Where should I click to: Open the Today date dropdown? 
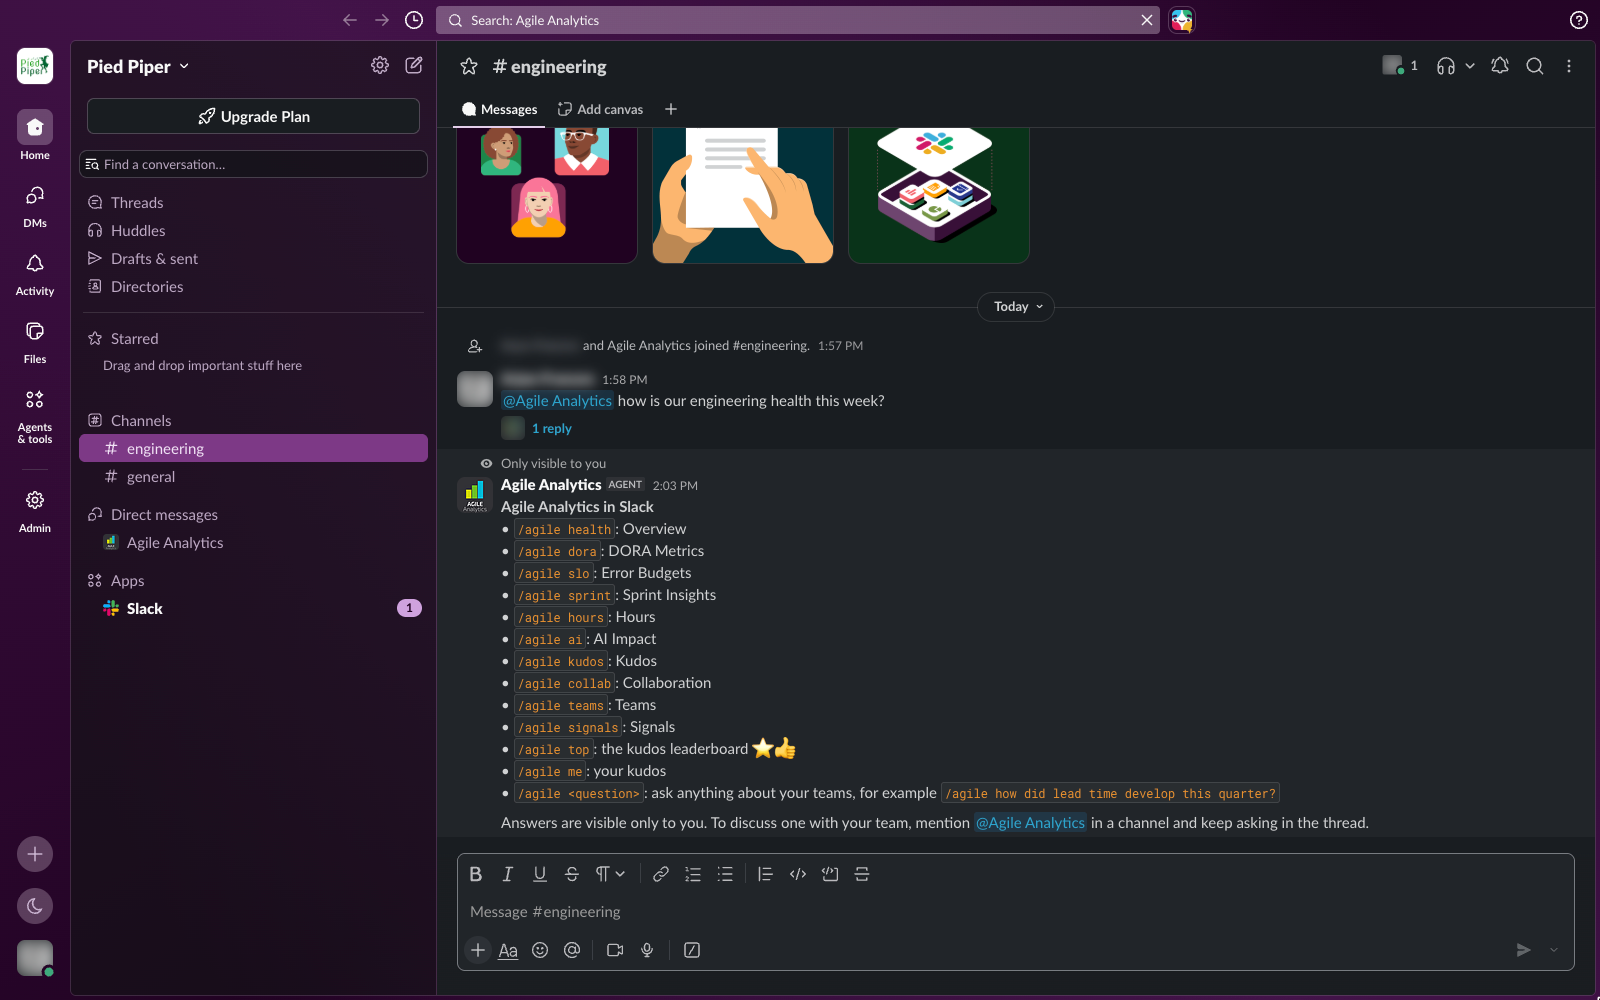1016,307
